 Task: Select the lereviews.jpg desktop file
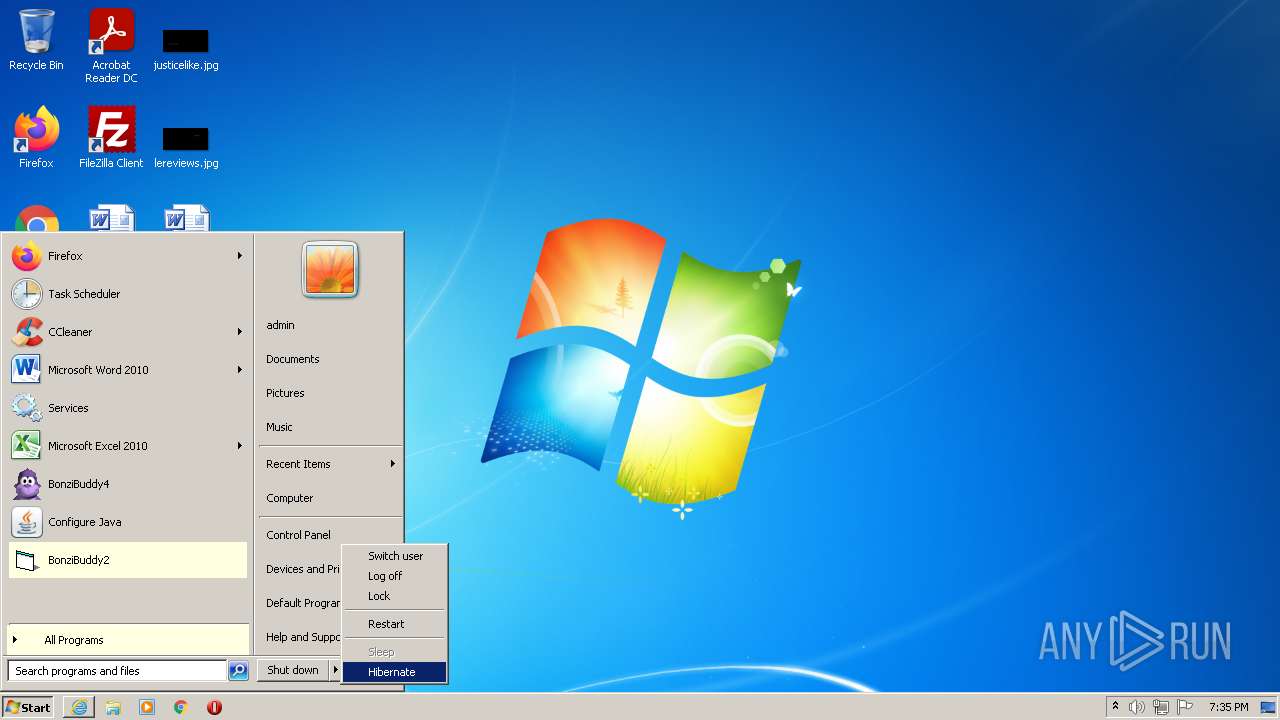[186, 146]
